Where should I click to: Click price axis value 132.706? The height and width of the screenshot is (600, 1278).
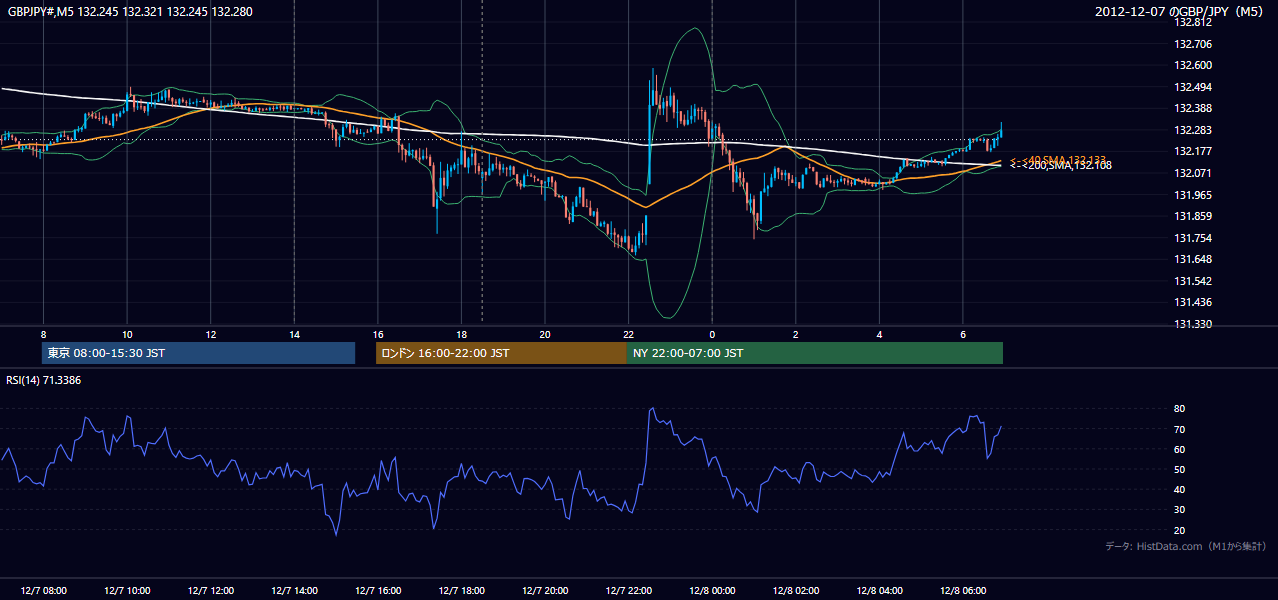(1193, 44)
